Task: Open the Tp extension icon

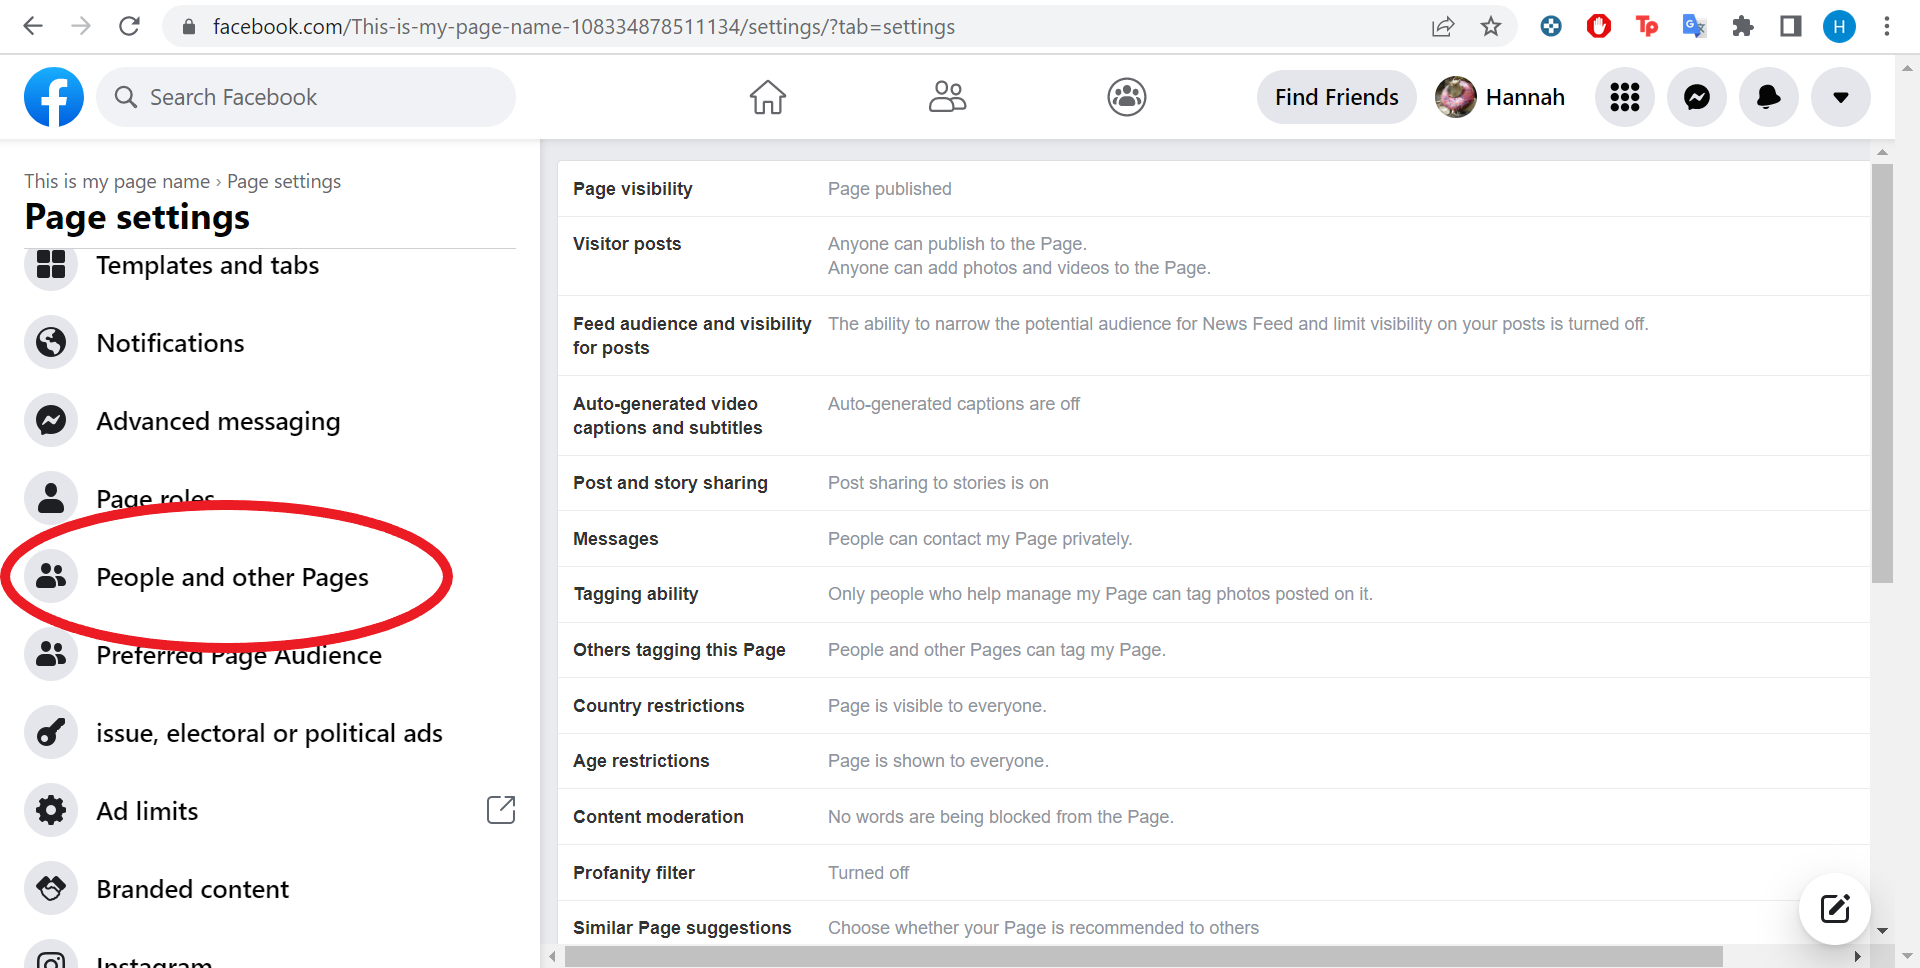Action: [1646, 27]
